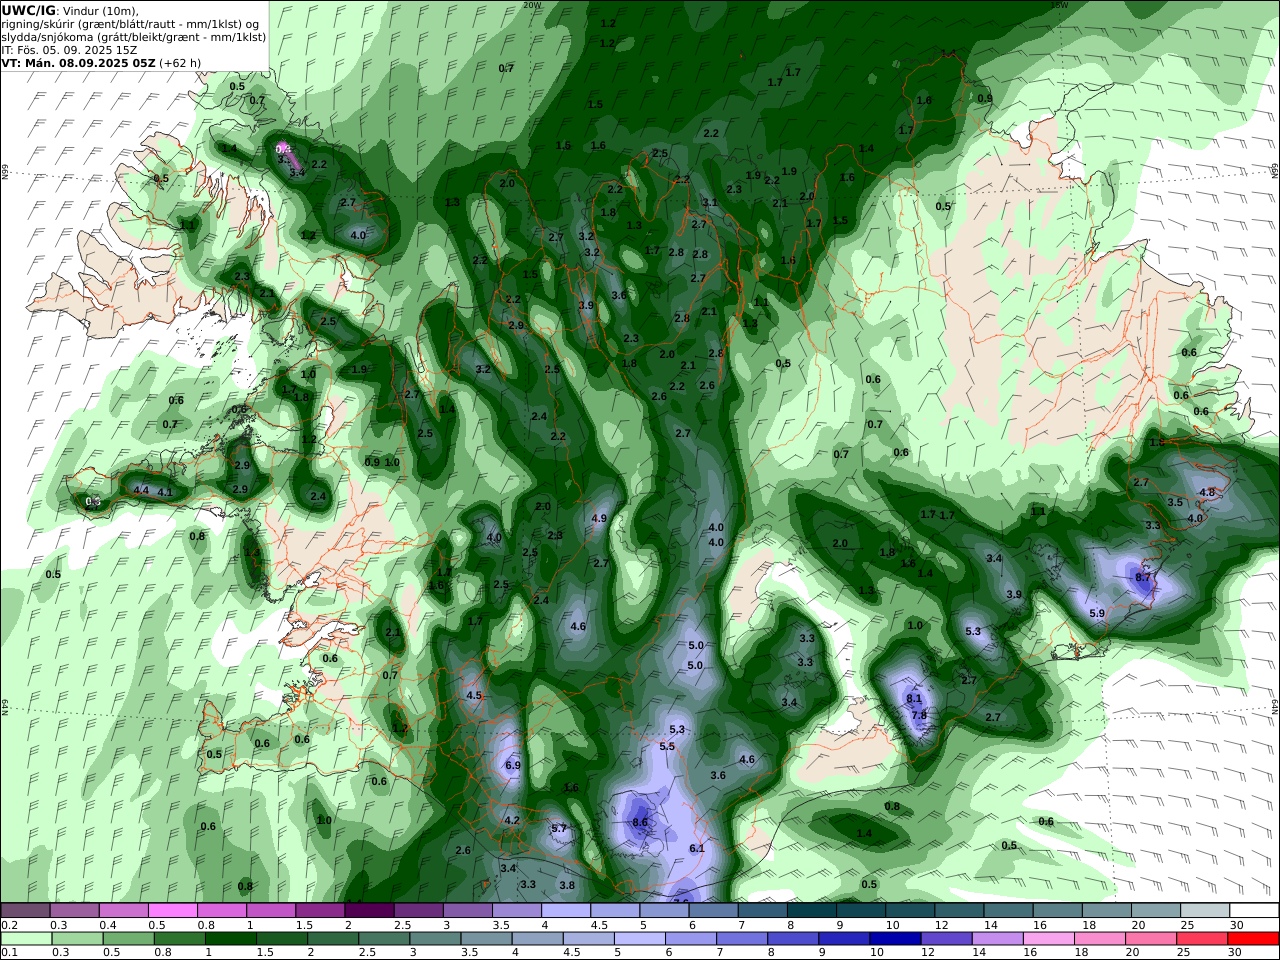Select the green 0.5 swatch in the lower legend

click(x=127, y=939)
